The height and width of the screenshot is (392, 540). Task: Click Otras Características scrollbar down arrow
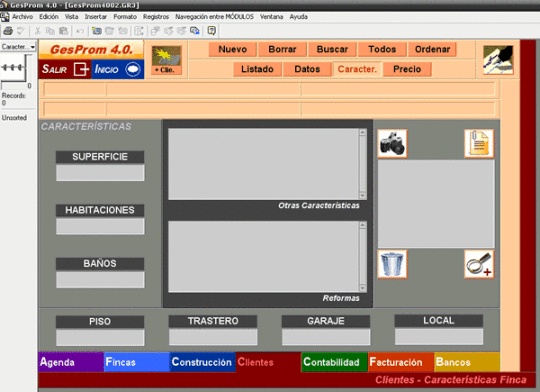point(363,196)
